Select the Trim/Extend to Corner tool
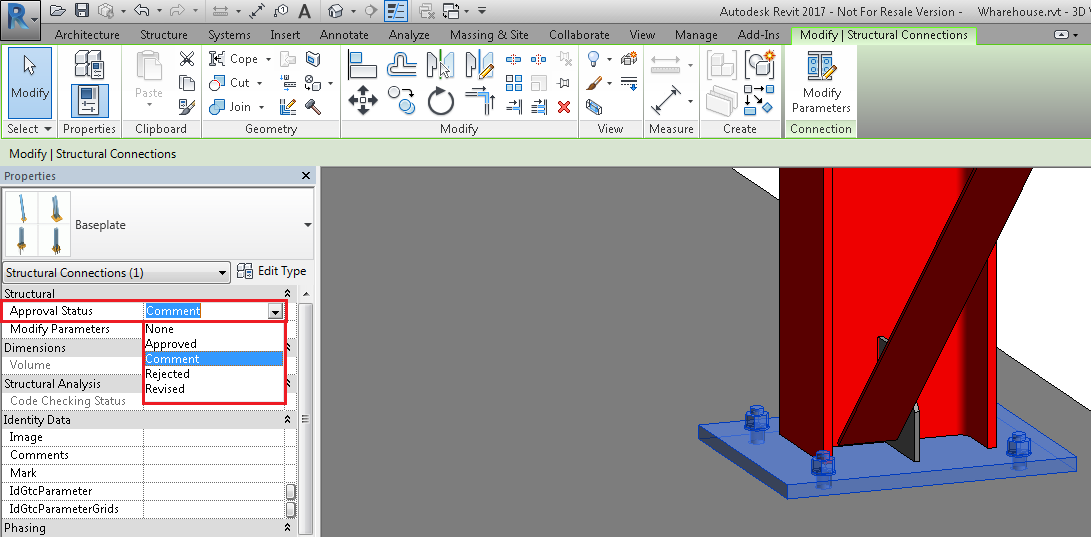The image size is (1091, 537). (x=479, y=101)
